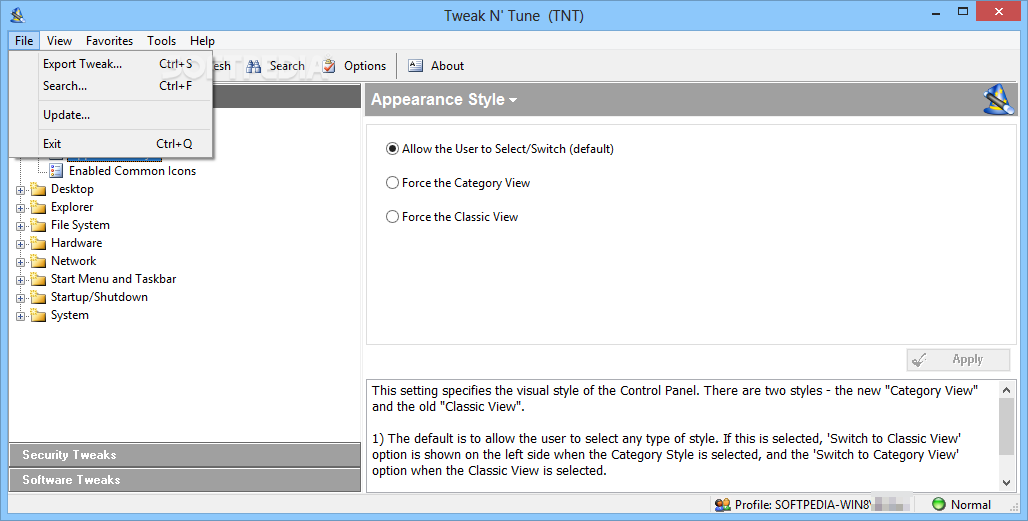Open the View menu

click(59, 41)
